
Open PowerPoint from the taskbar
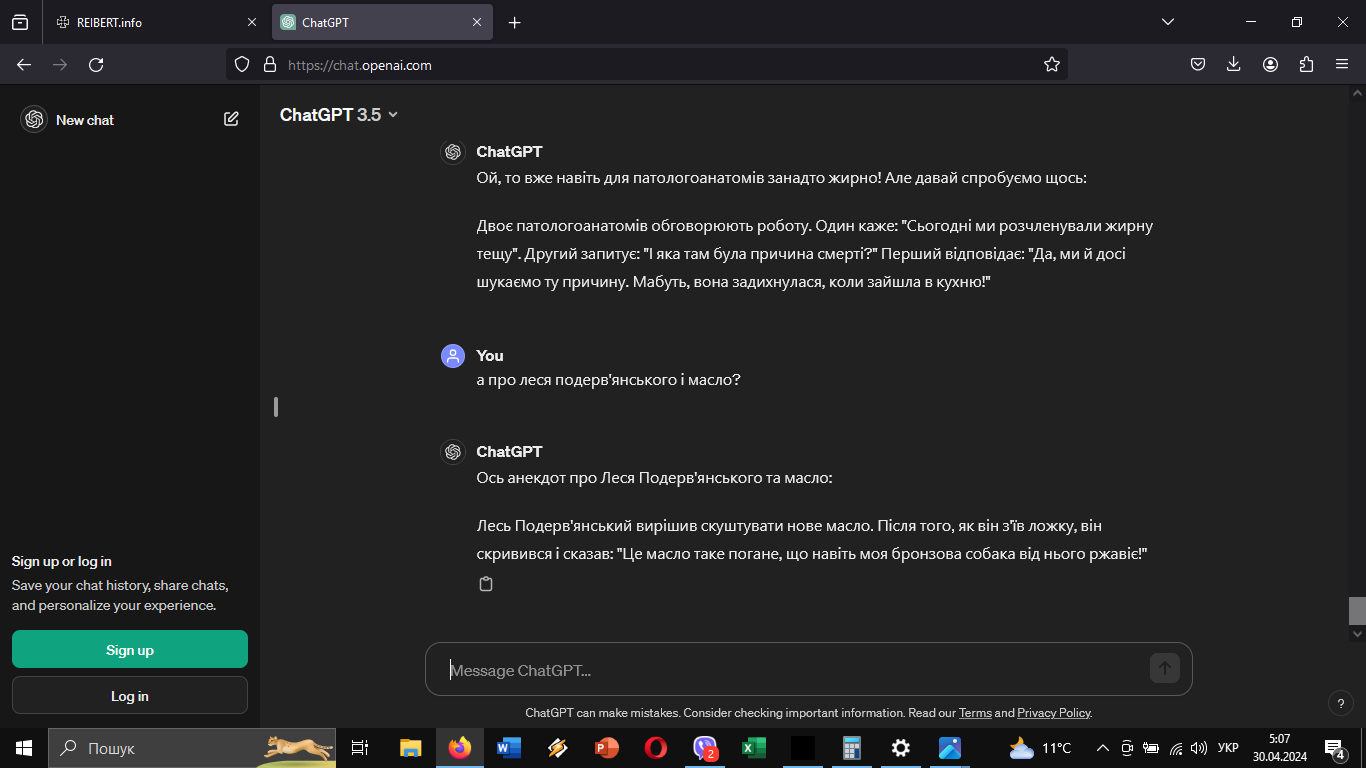(x=607, y=748)
